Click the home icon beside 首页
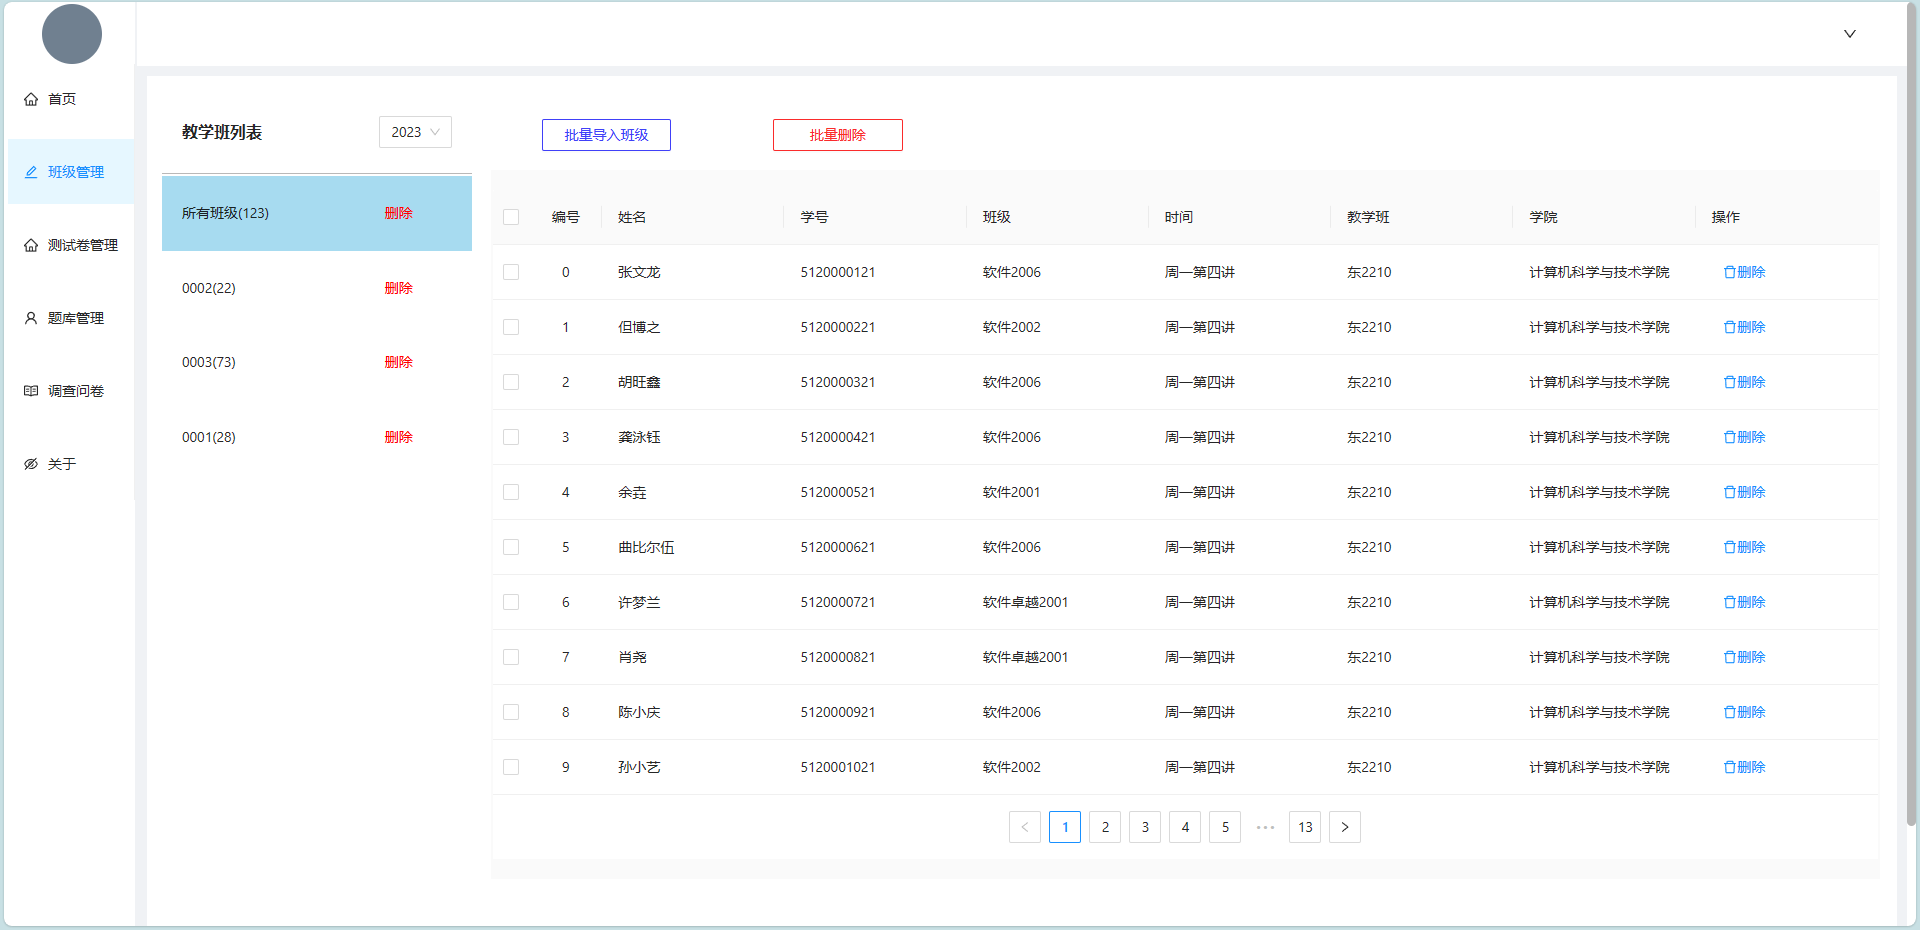The height and width of the screenshot is (930, 1920). pos(31,99)
